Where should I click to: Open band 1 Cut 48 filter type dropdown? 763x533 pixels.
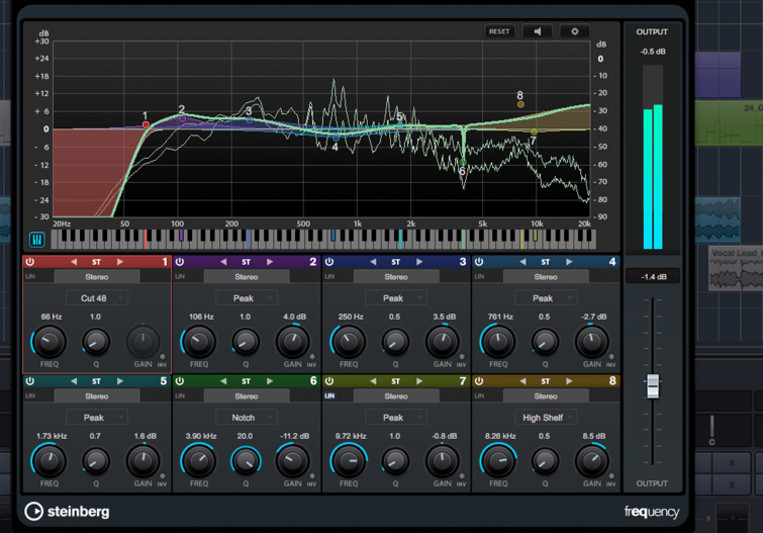click(x=97, y=298)
